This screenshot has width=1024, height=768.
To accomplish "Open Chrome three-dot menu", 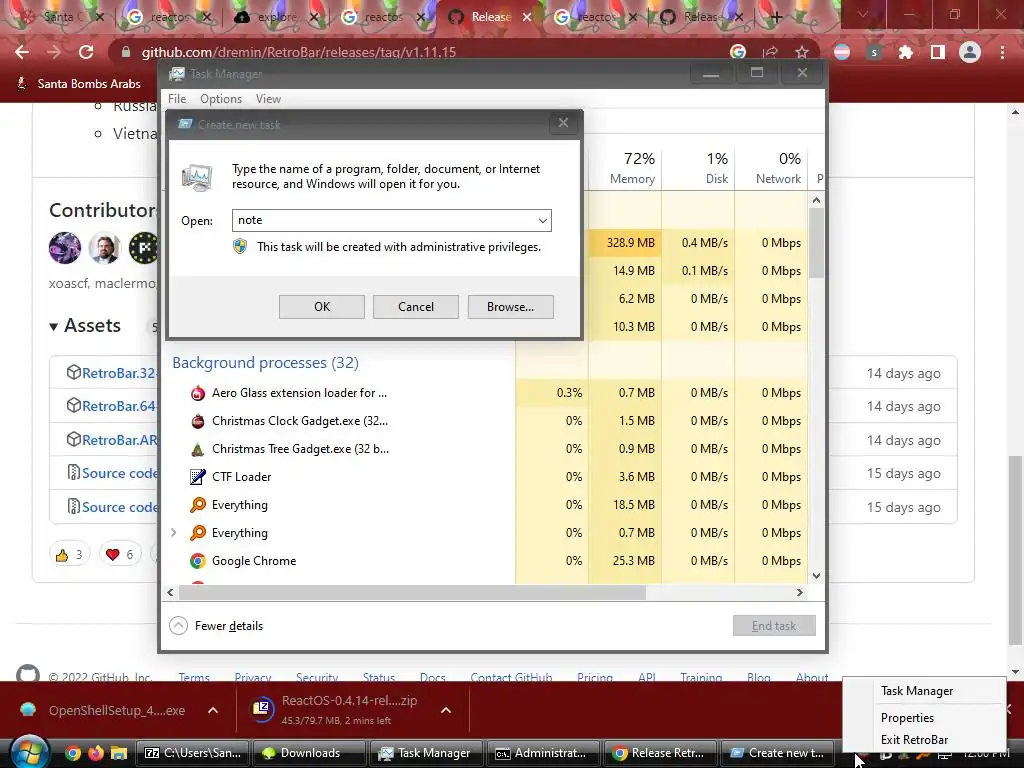I will tap(1002, 52).
